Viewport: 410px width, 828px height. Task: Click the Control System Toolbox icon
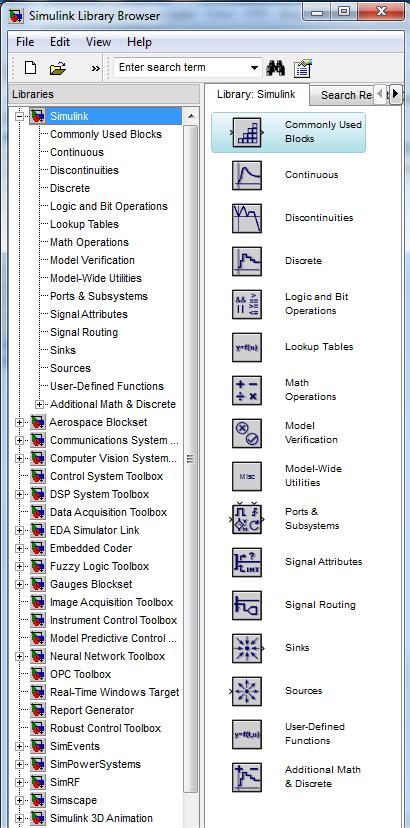[x=38, y=476]
